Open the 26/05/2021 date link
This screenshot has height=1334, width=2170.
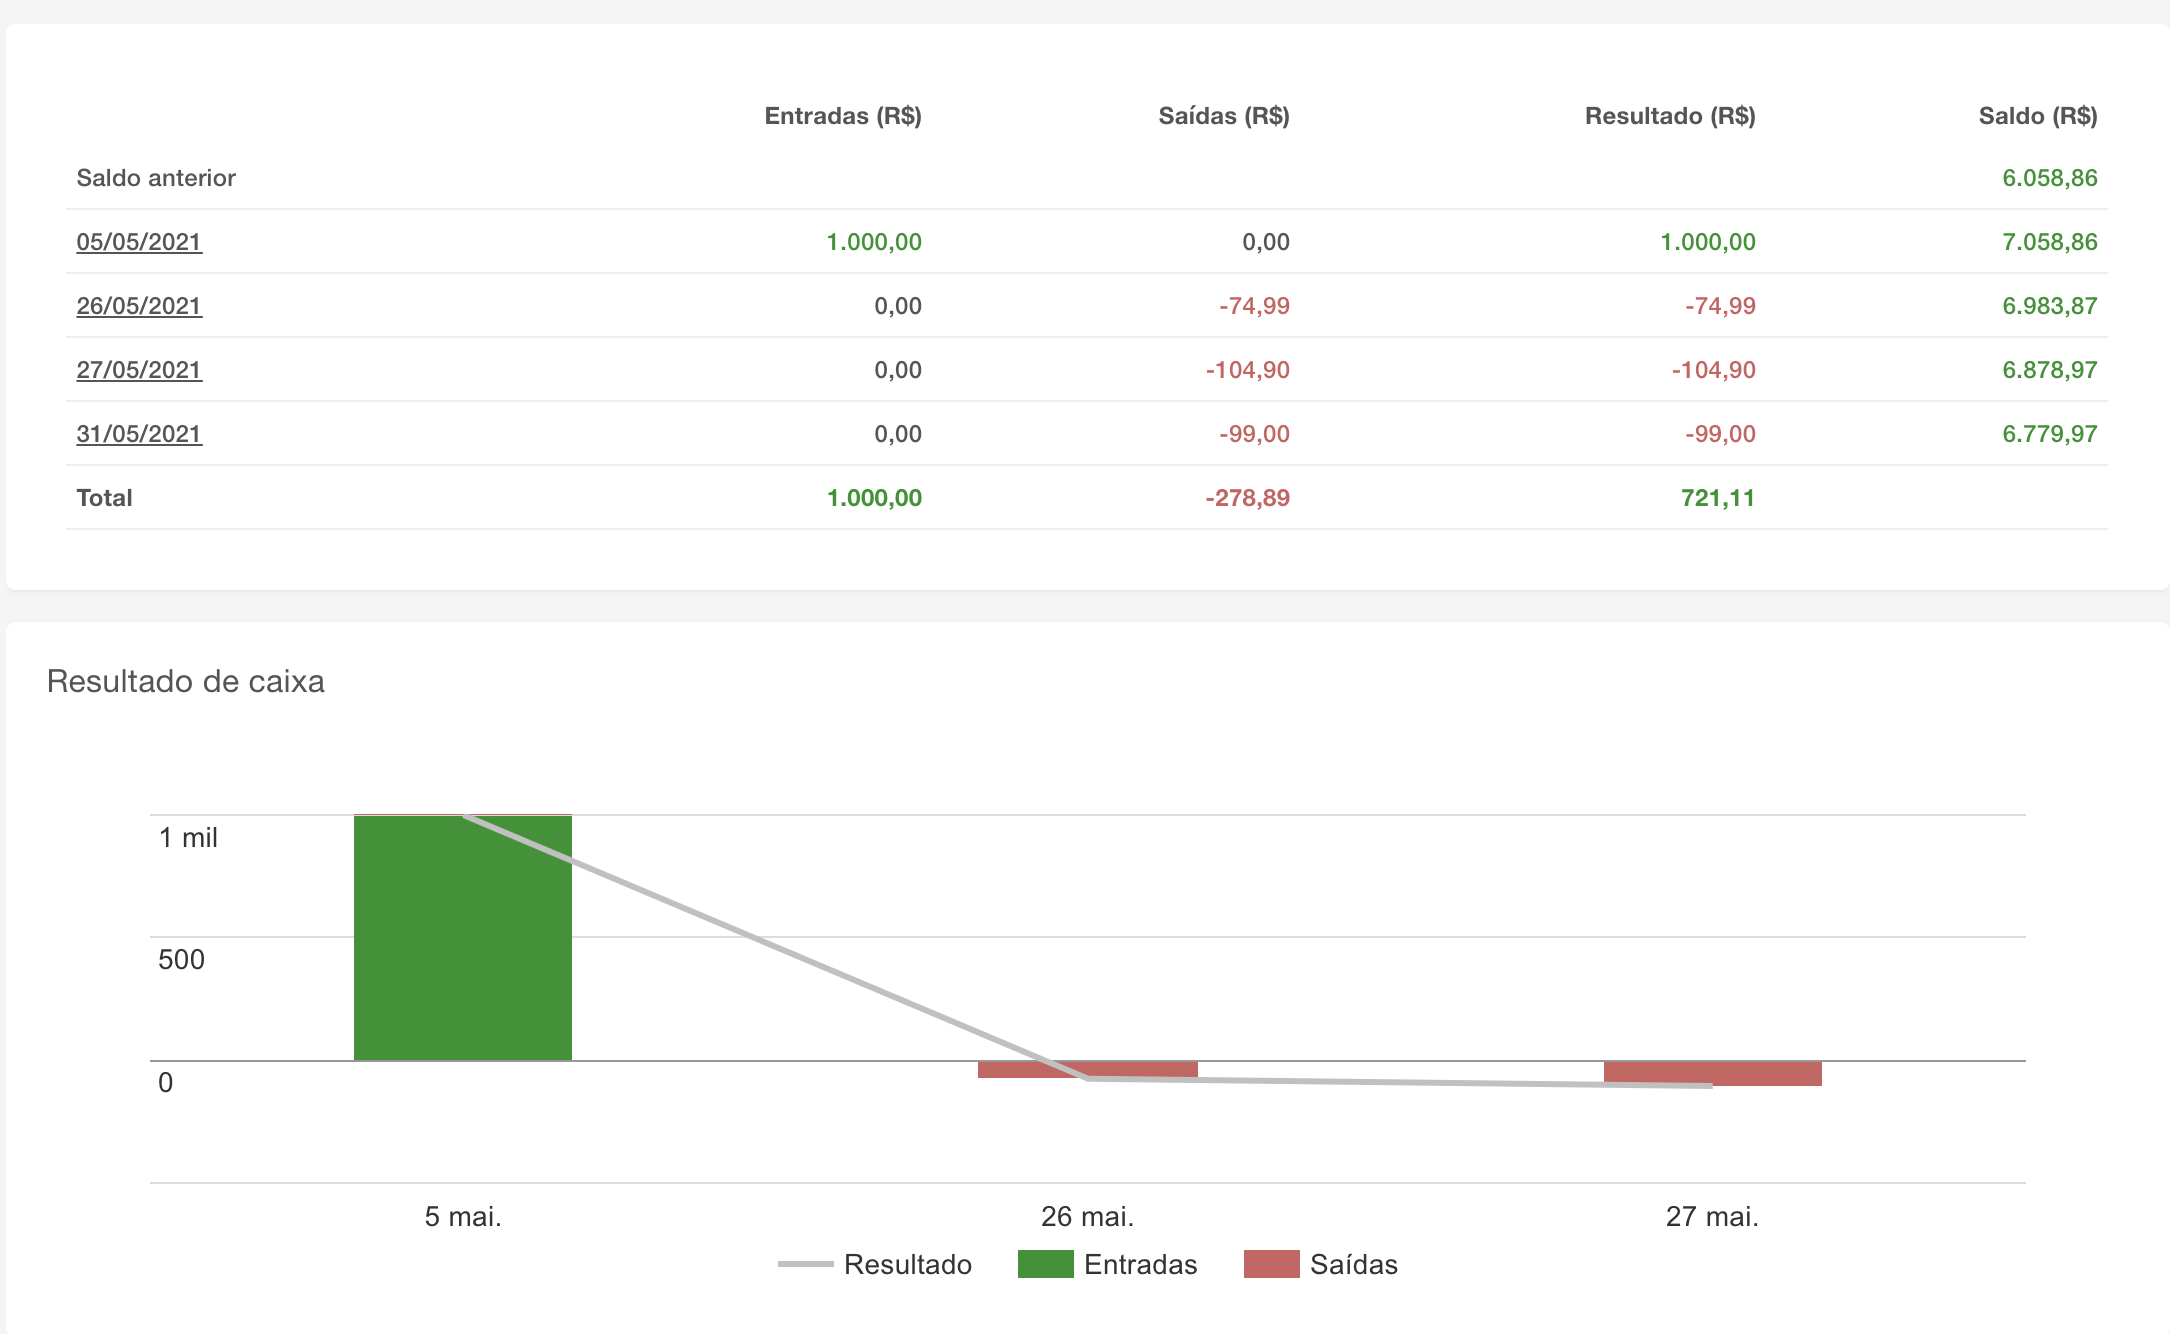(139, 306)
